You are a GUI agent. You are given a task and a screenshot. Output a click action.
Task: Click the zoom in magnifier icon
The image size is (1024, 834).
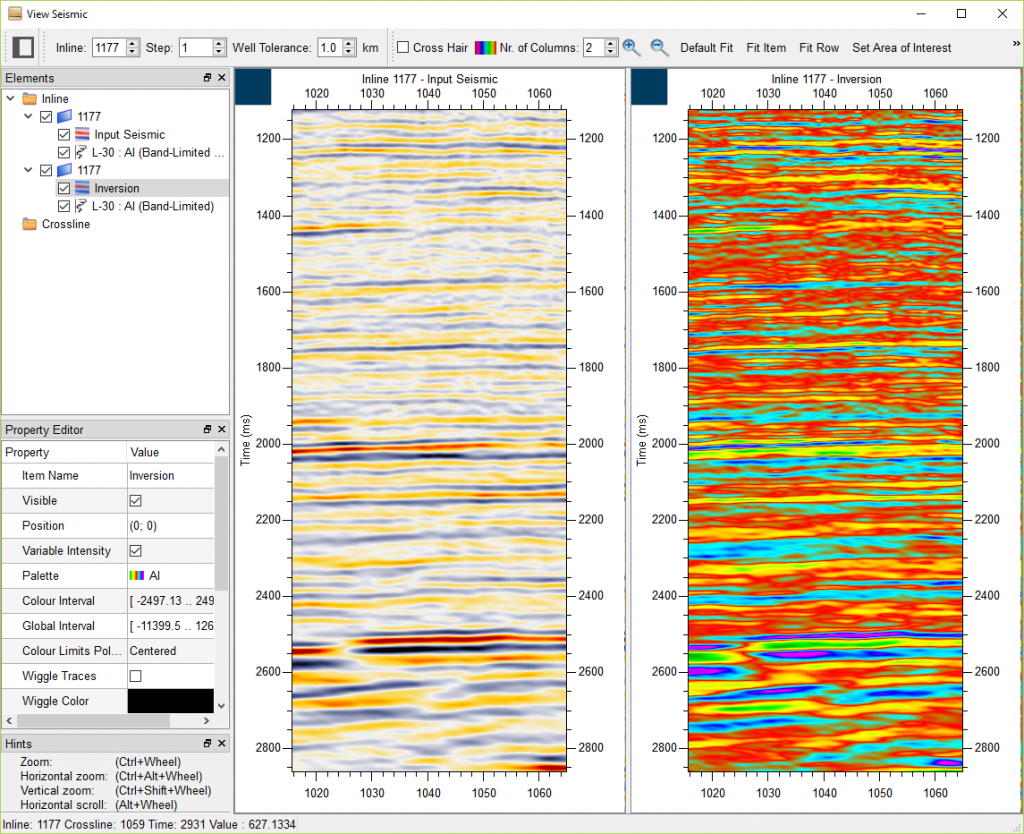(631, 47)
